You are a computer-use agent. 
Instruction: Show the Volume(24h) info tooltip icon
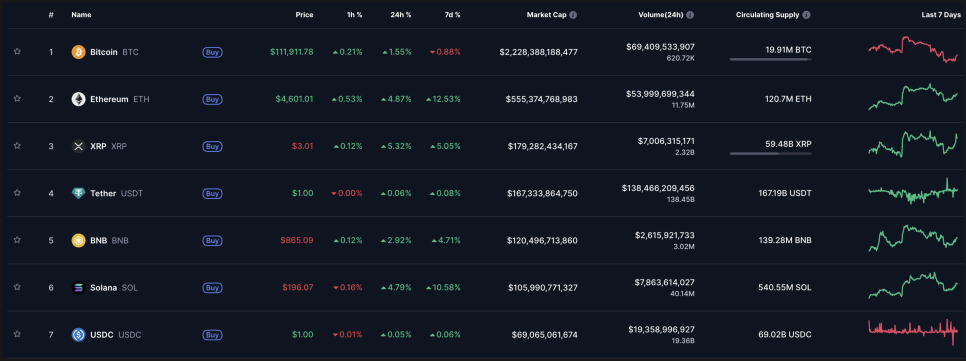[x=690, y=15]
